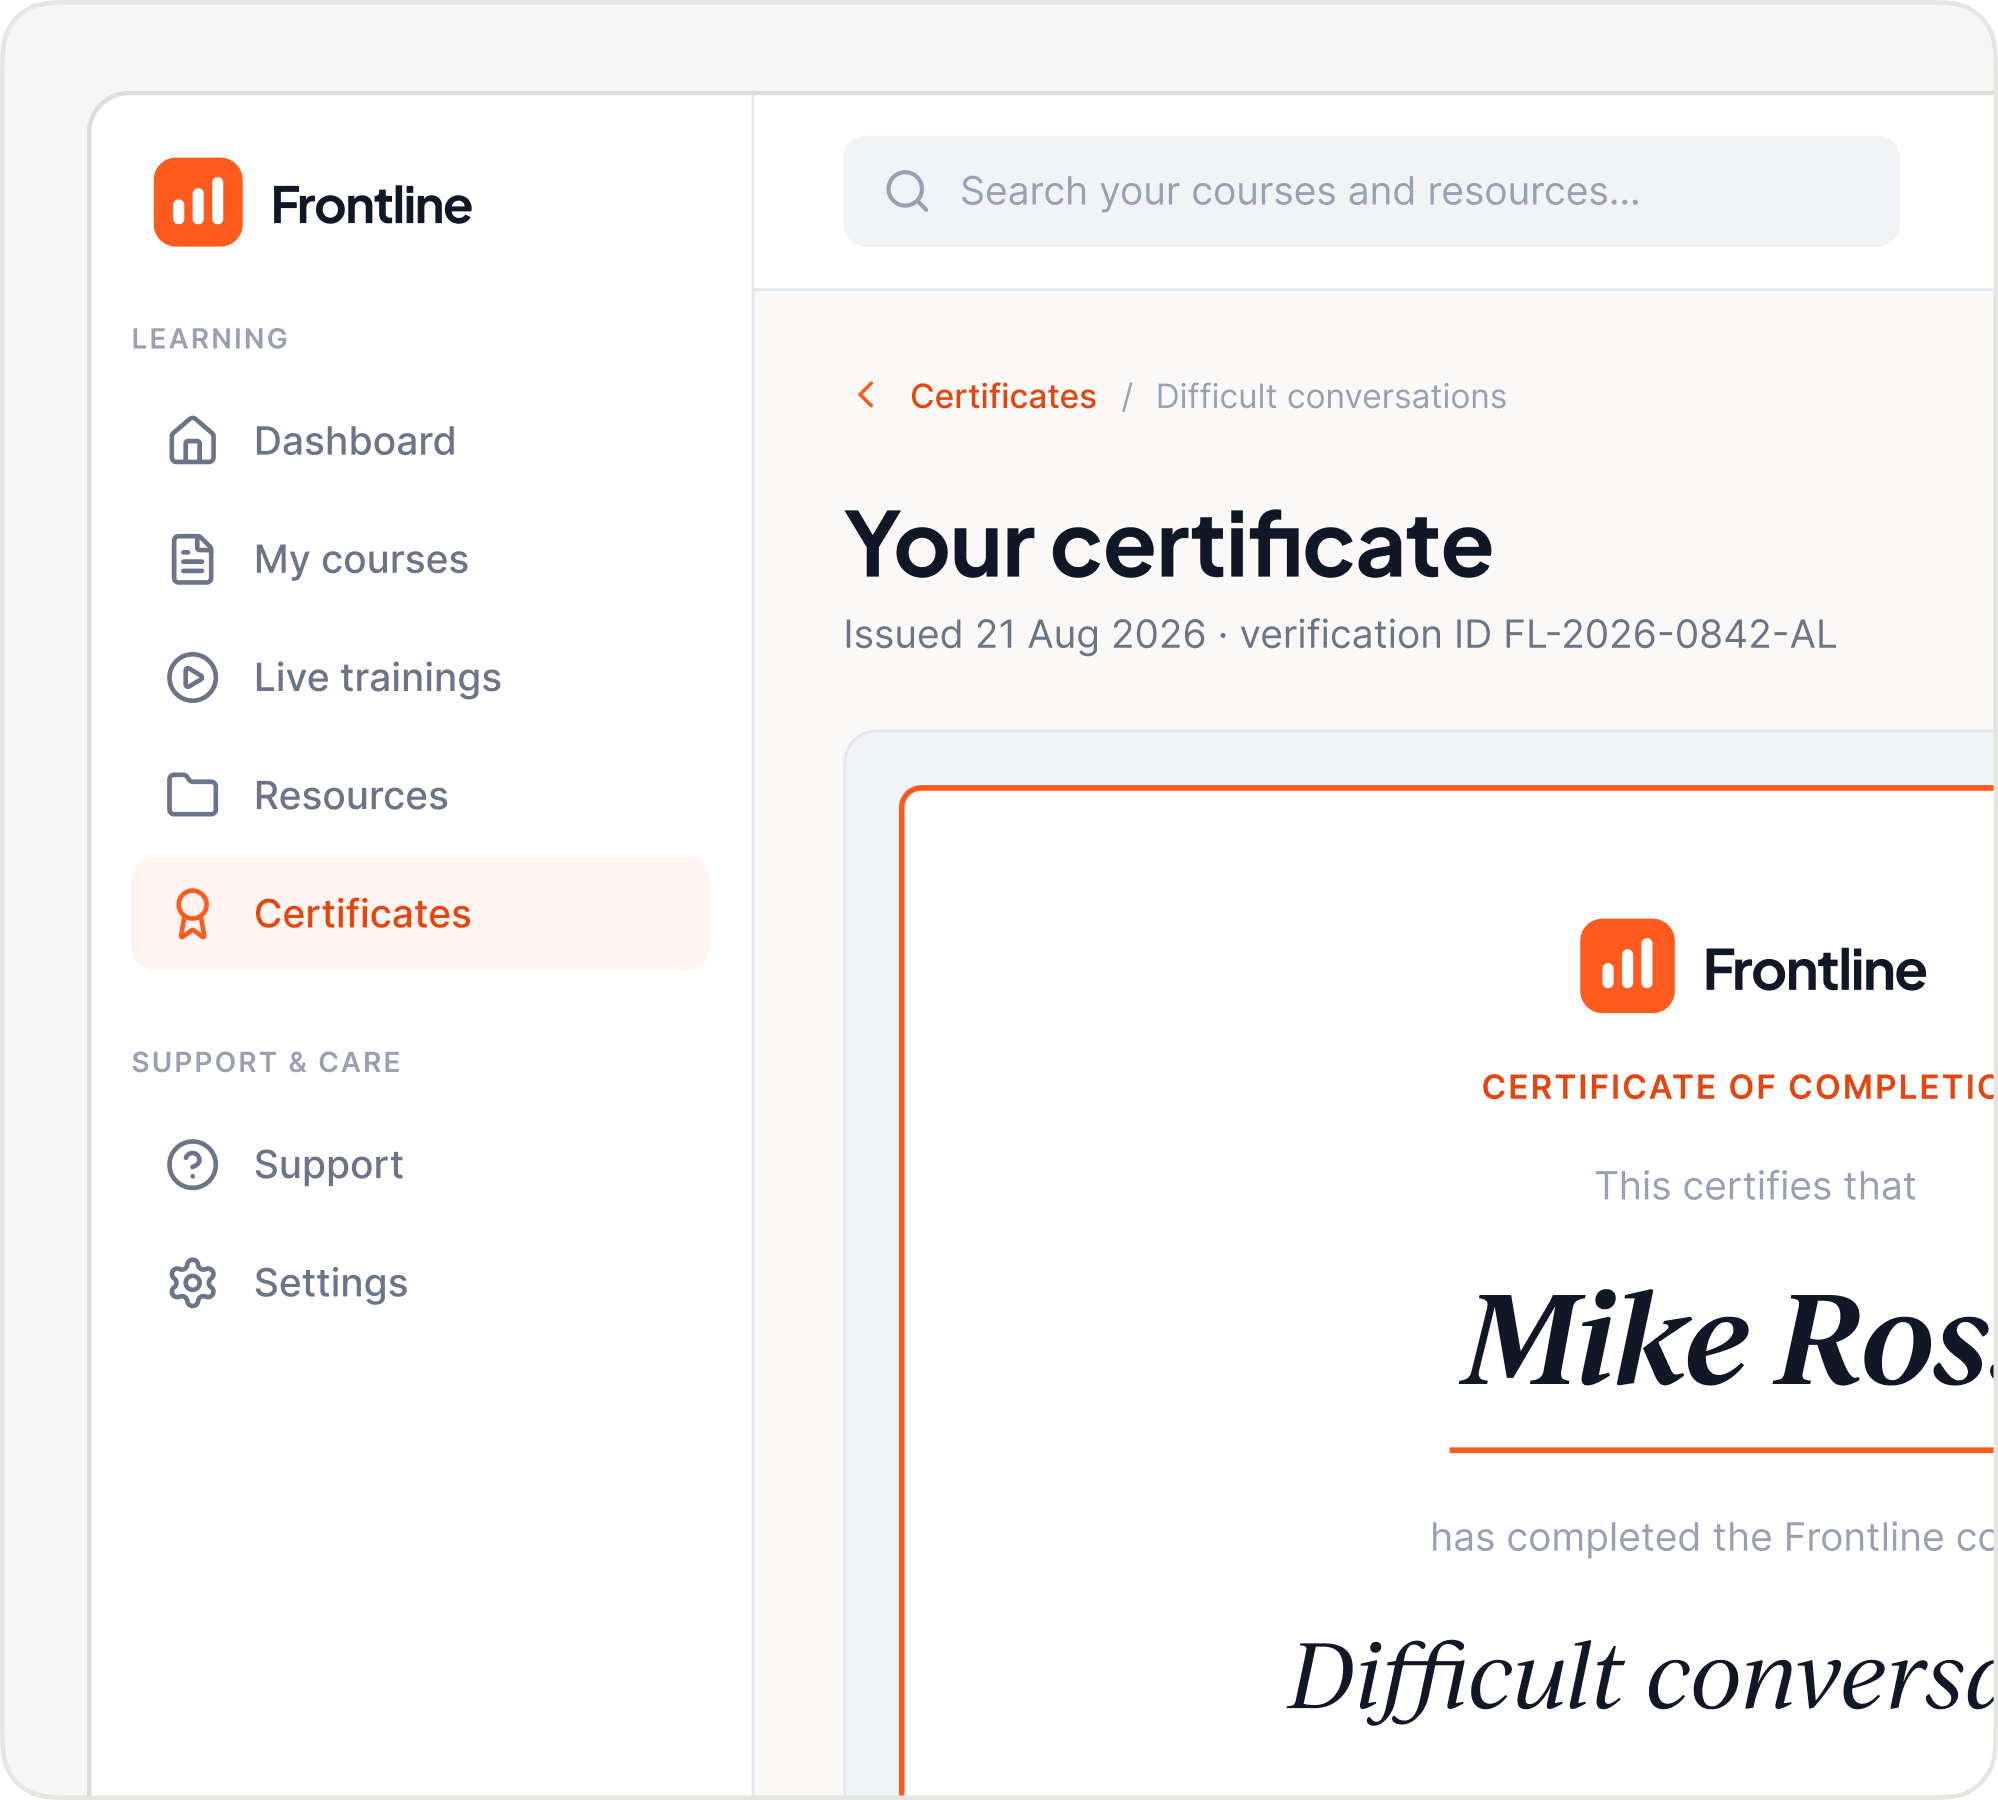
Task: Click the Certificates breadcrumb link
Action: coord(1003,396)
